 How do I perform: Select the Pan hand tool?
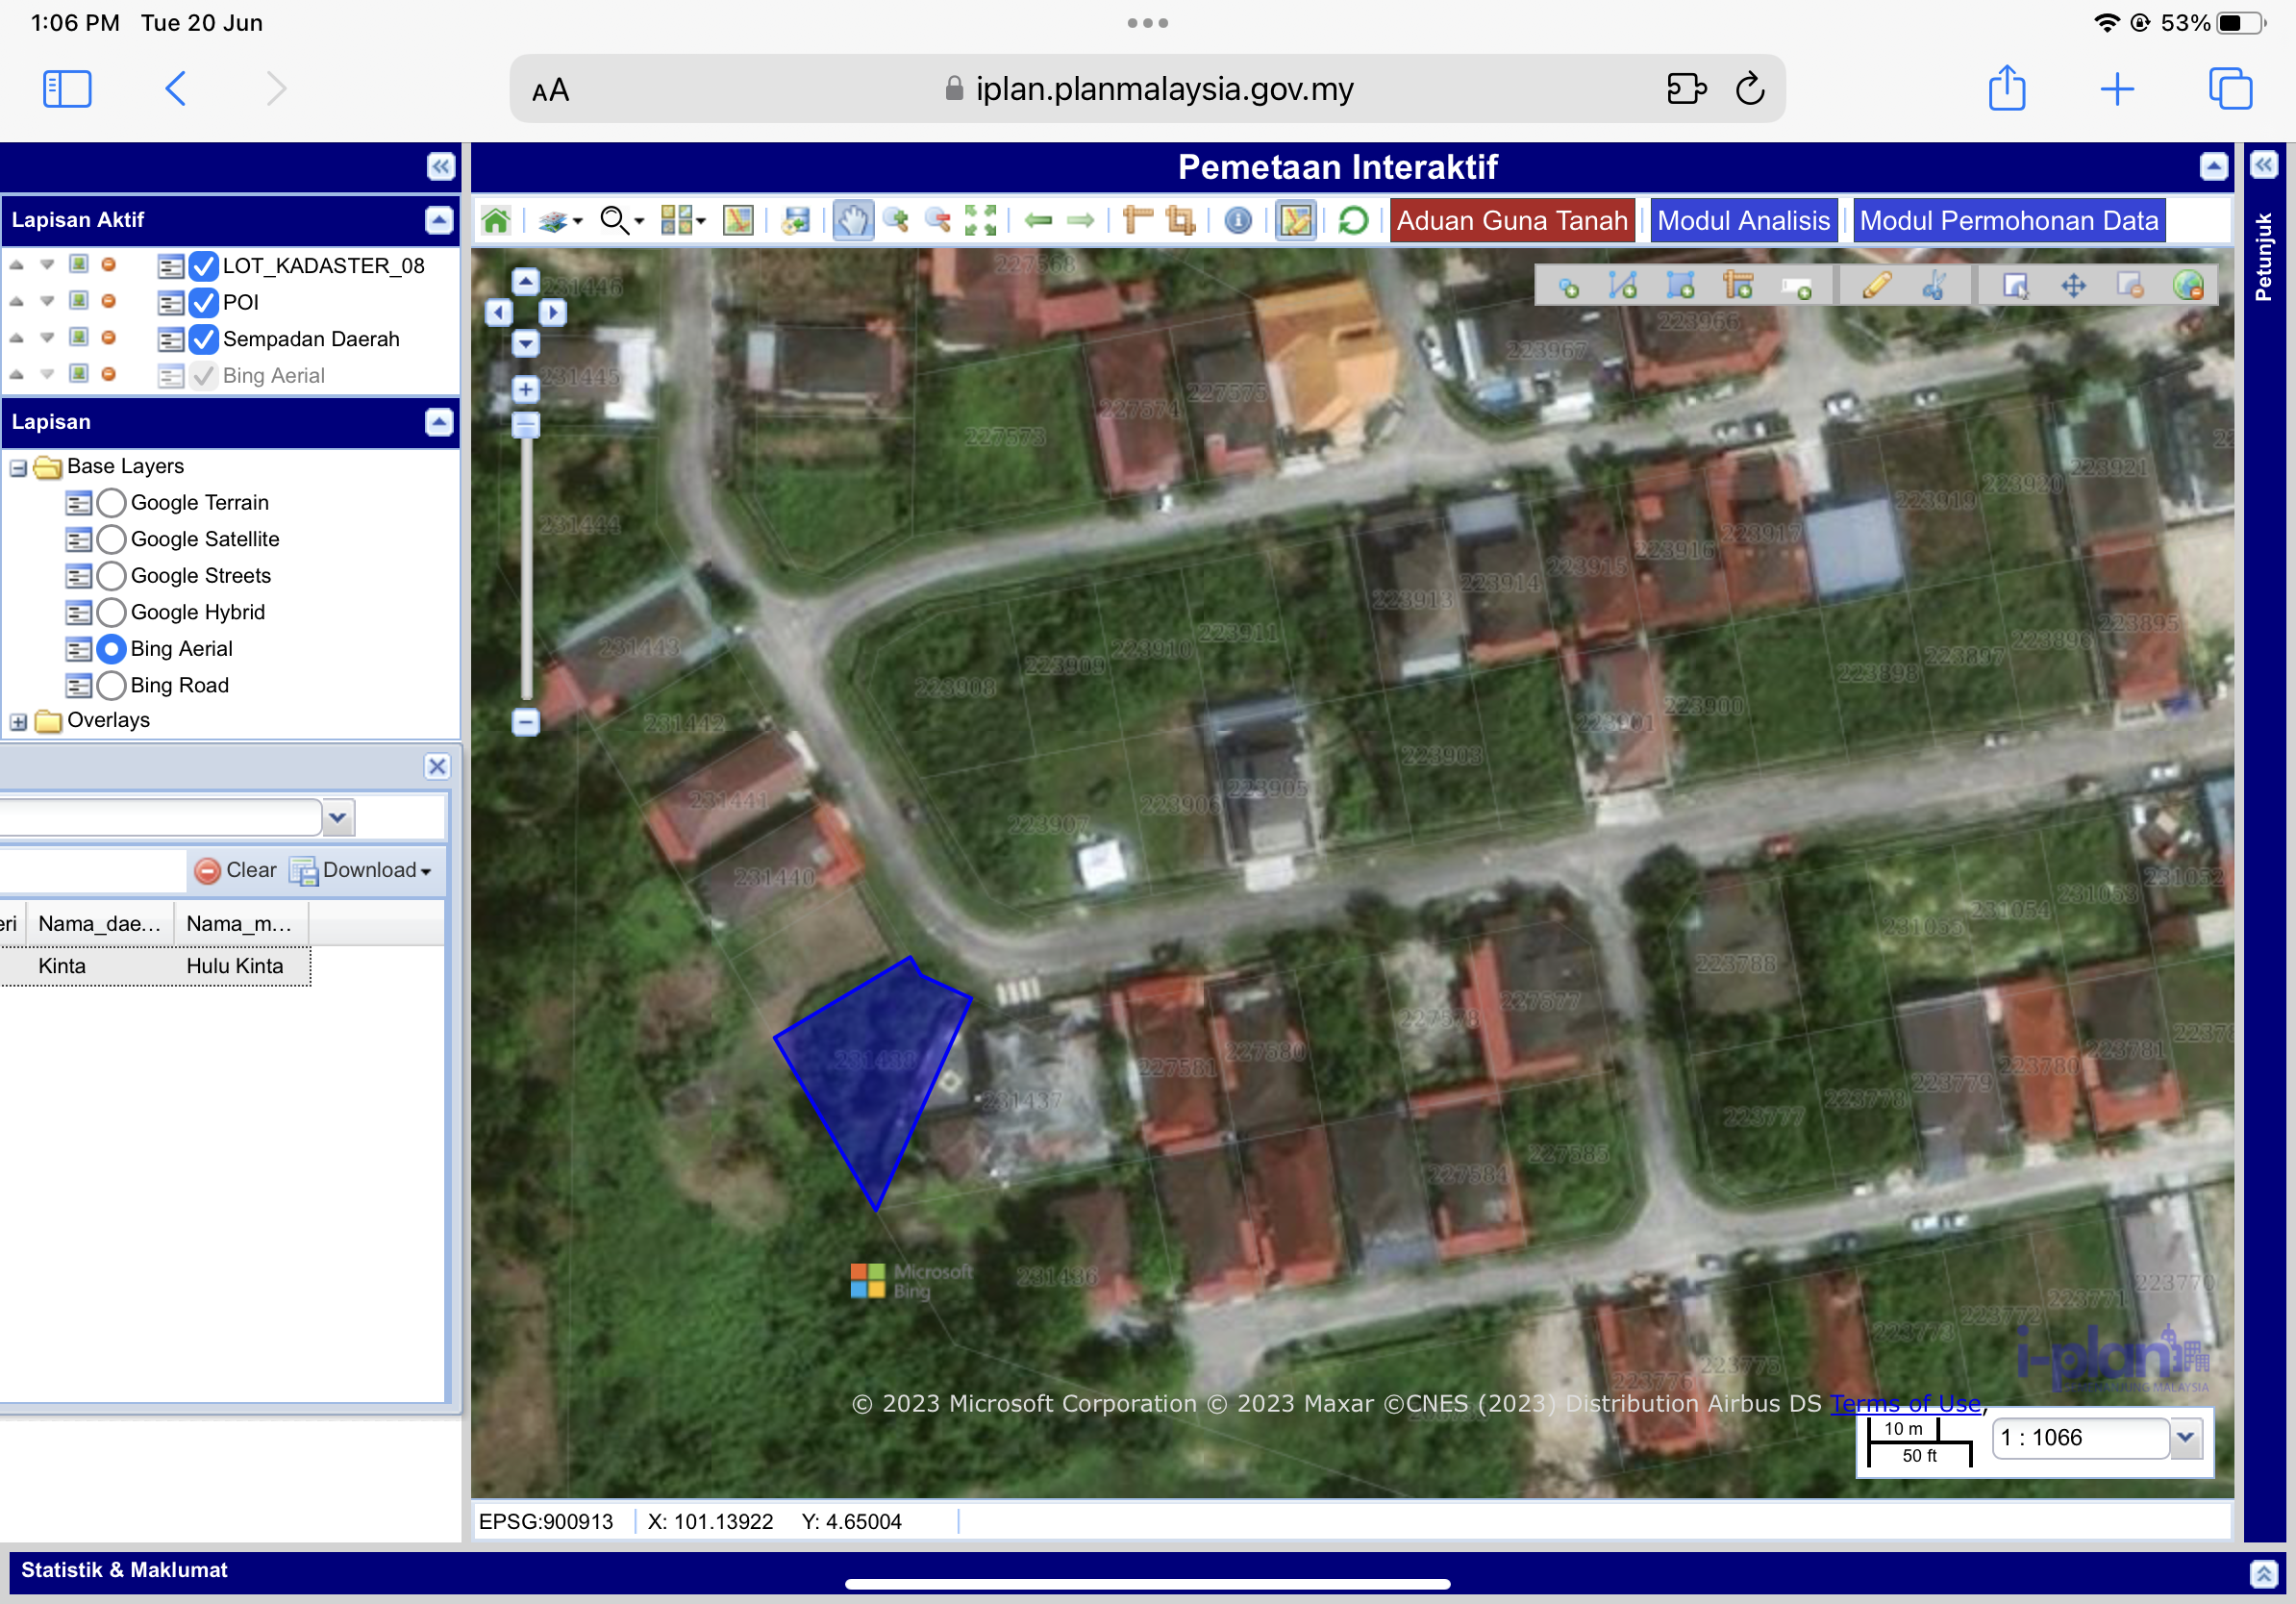coord(852,220)
